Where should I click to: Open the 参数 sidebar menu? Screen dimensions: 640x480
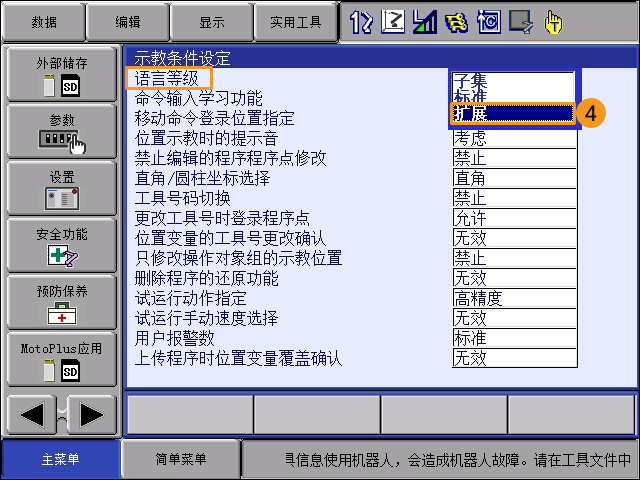pos(62,131)
